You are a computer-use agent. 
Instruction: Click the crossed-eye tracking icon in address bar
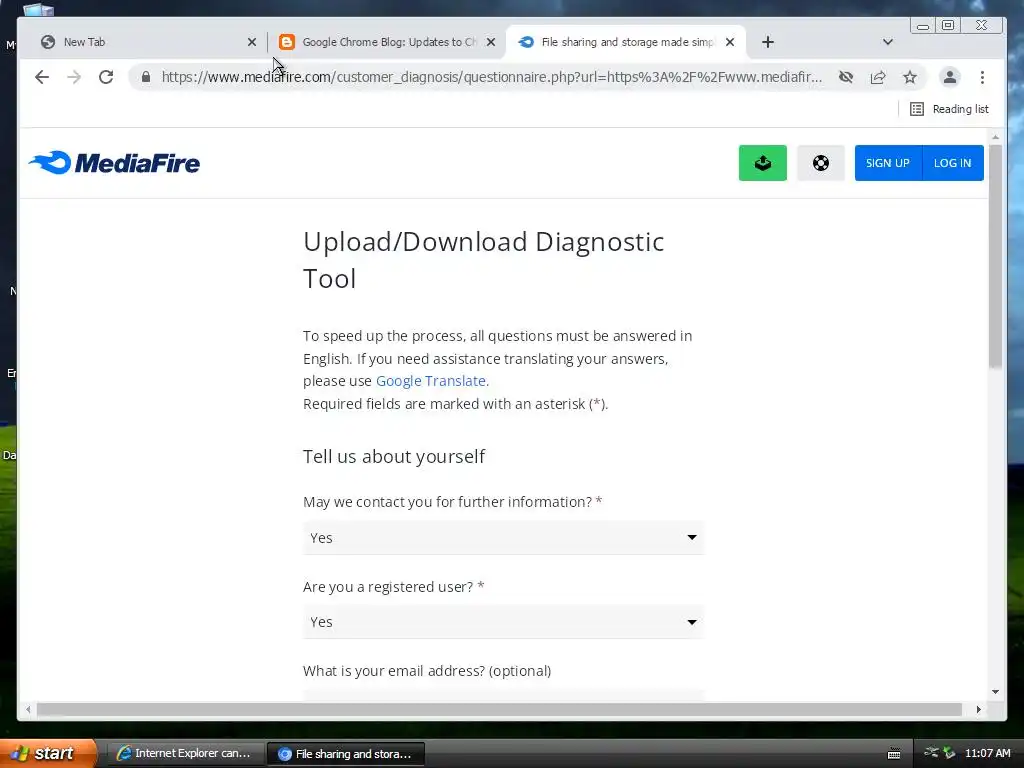pyautogui.click(x=846, y=77)
